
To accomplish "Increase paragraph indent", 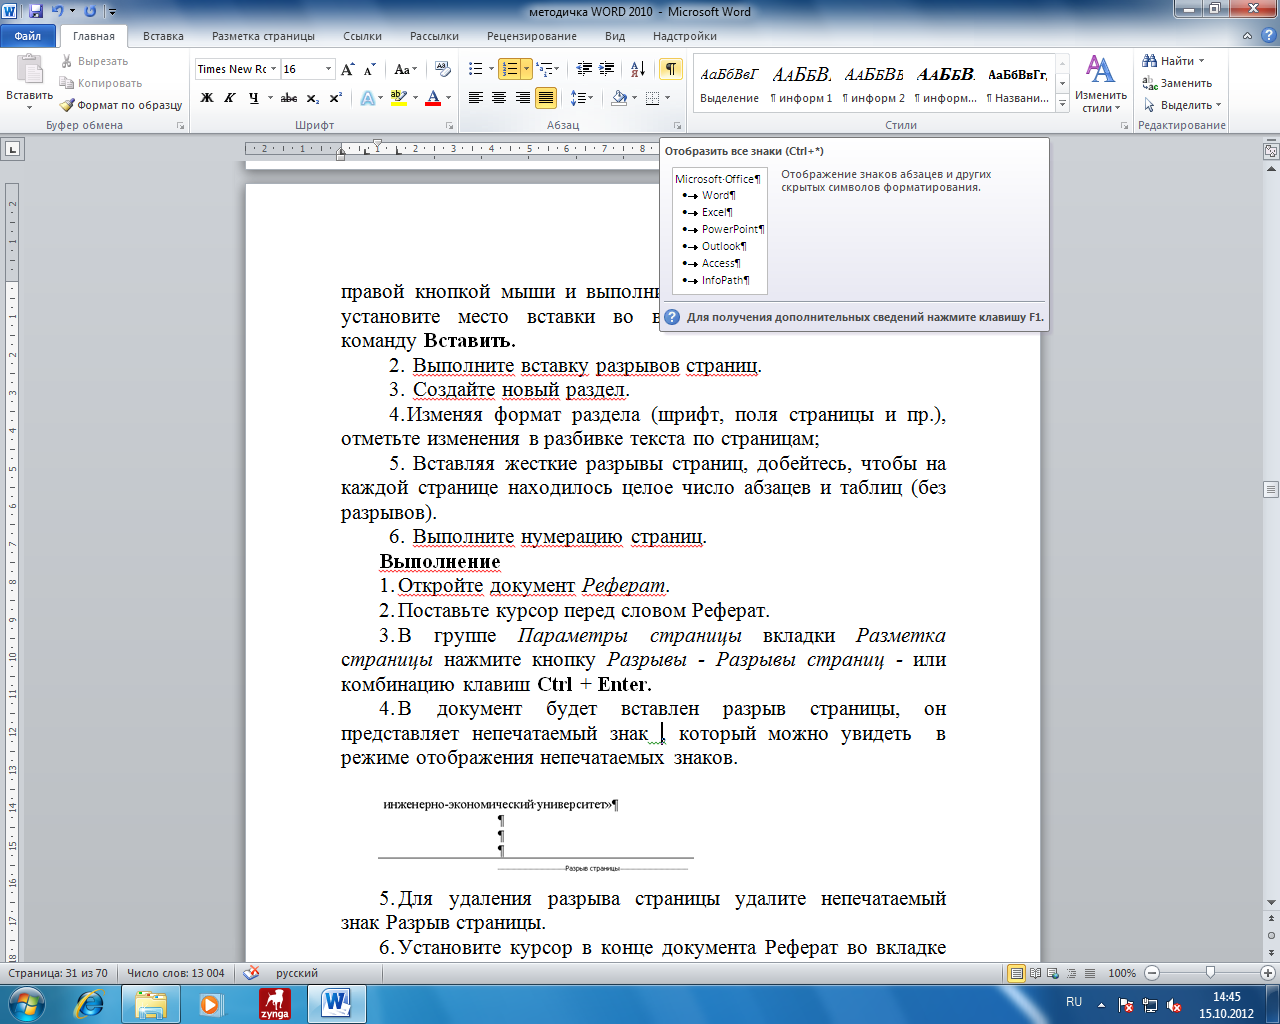I will [x=607, y=69].
